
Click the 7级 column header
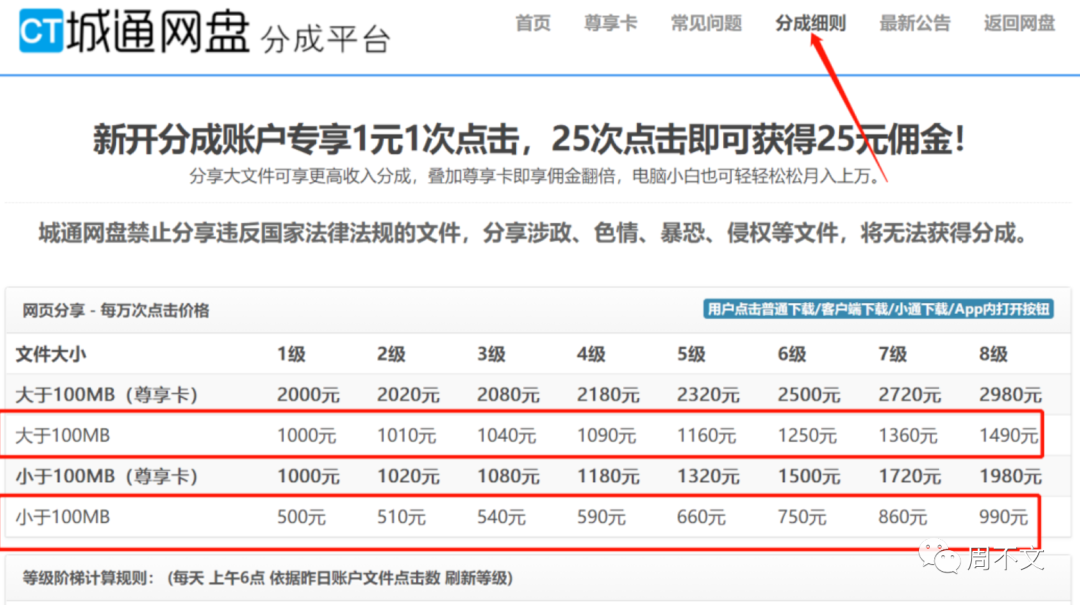point(893,355)
